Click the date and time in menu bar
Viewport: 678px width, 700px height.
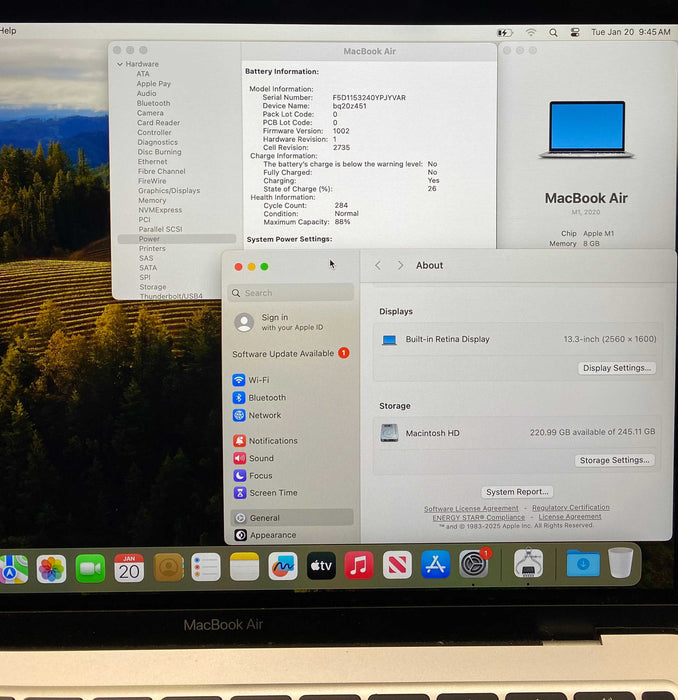tap(631, 32)
